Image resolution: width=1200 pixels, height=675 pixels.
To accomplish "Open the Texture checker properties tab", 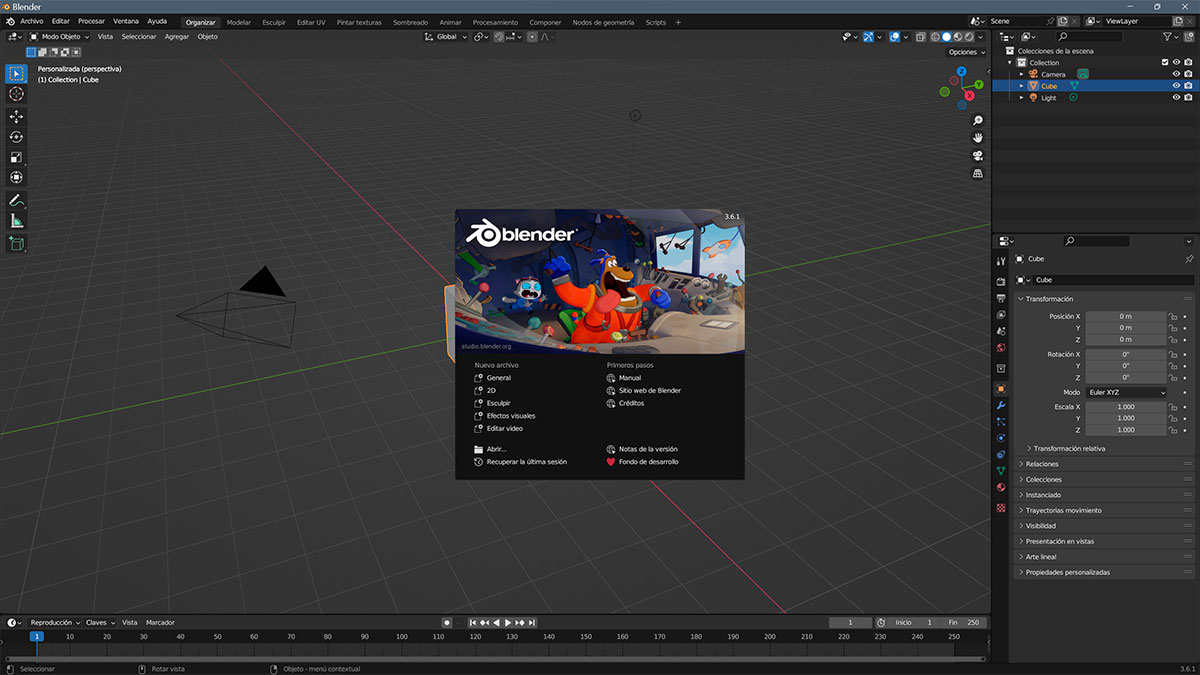I will click(1001, 508).
